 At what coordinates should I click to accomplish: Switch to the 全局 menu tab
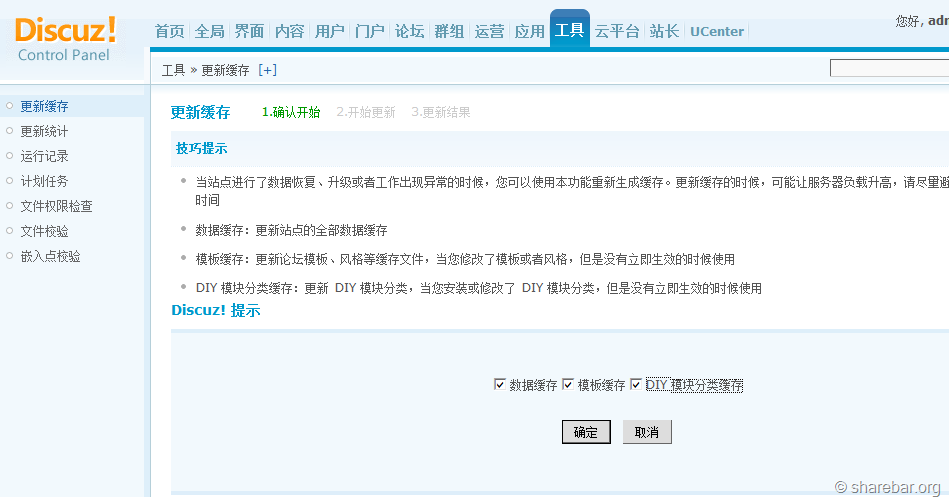[x=209, y=31]
